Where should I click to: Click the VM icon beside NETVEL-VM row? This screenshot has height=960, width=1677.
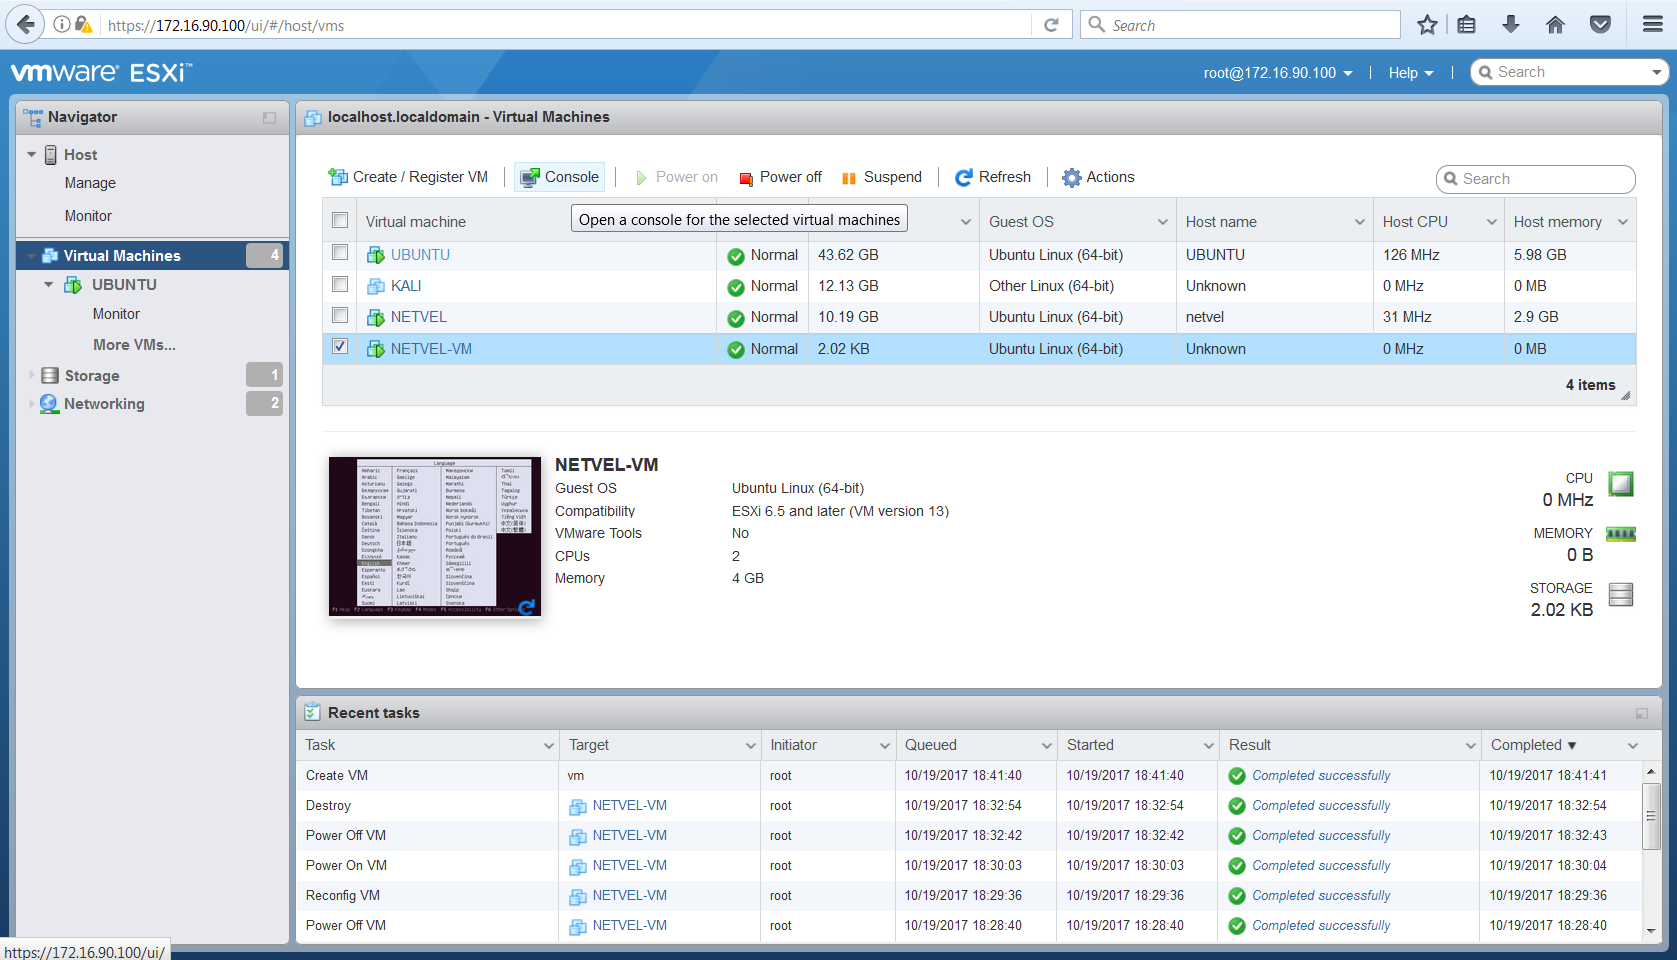(x=376, y=349)
